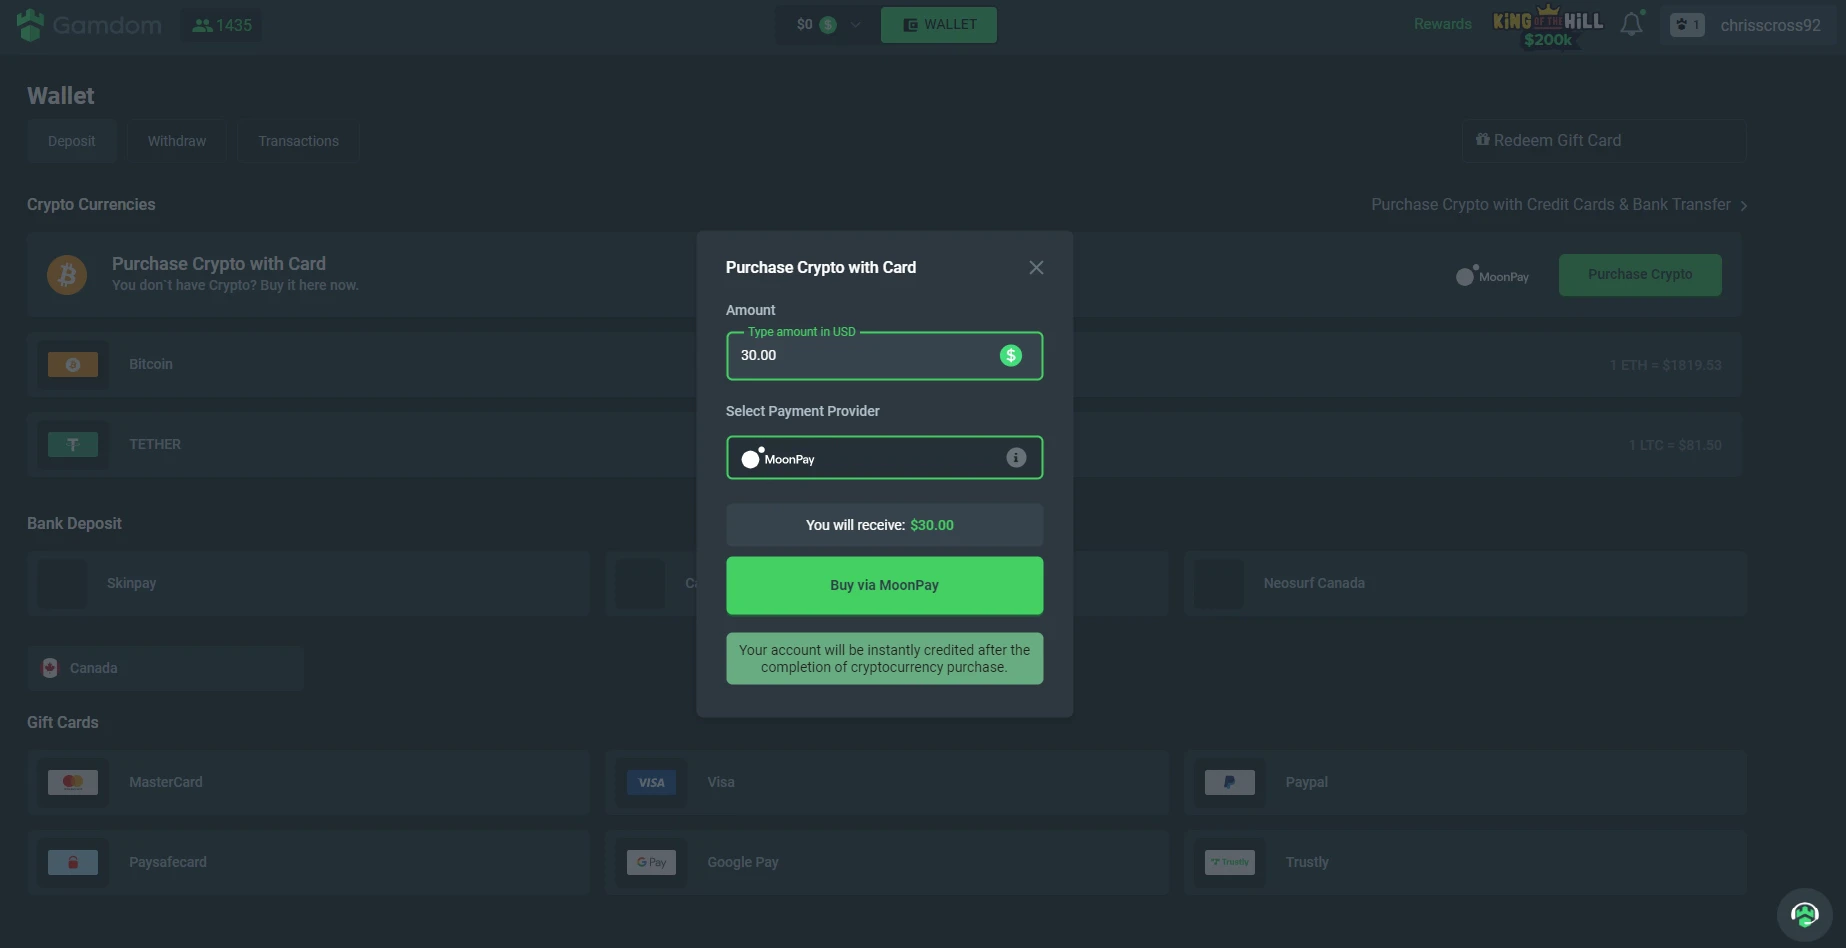The width and height of the screenshot is (1846, 948).
Task: Click the orange Bitcoin circle icon
Action: click(x=67, y=274)
